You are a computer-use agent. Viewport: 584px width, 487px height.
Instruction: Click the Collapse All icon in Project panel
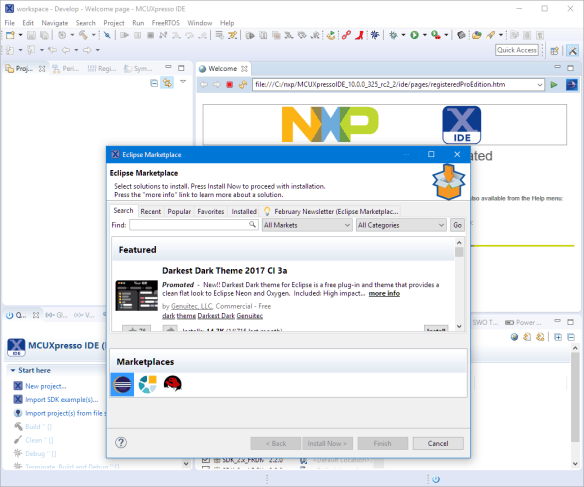point(154,83)
